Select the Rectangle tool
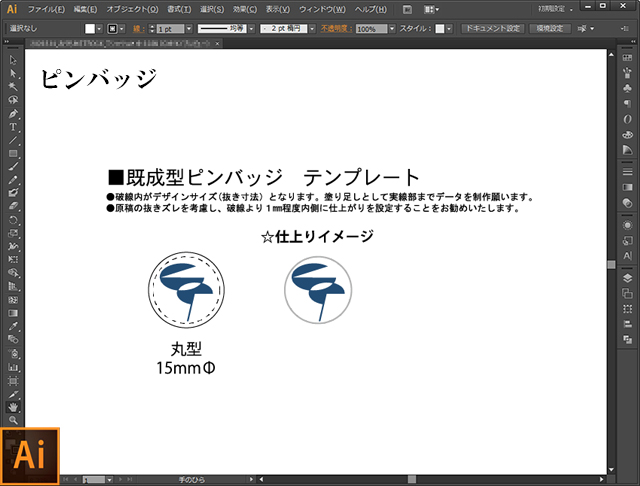Screen dimensions: 640x486 click(13, 153)
